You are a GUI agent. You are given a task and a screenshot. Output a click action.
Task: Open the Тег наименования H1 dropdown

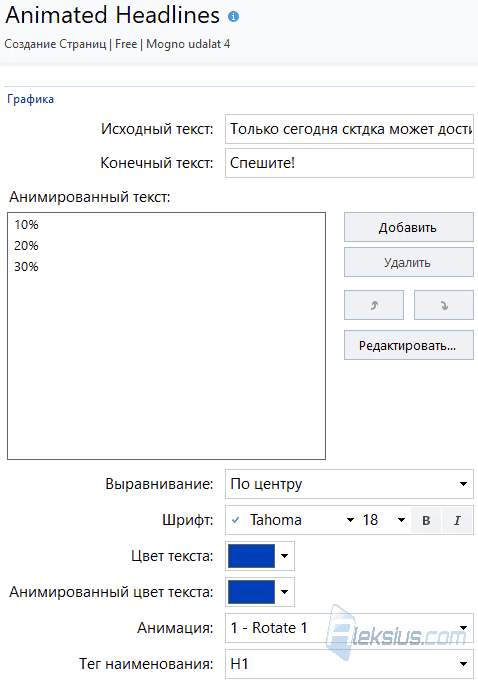(x=349, y=664)
